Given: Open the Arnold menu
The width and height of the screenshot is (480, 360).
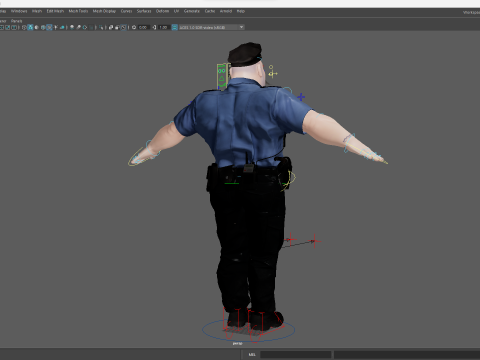Looking at the screenshot, I should [226, 11].
